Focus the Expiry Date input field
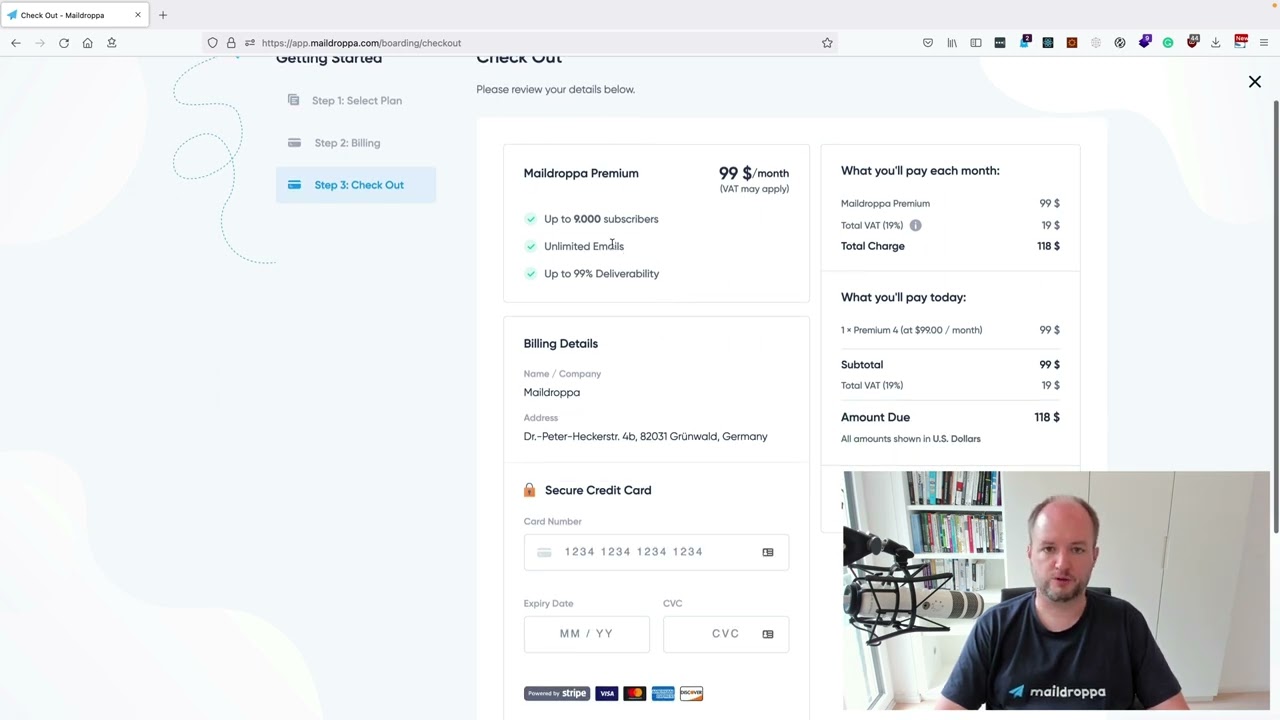 tap(586, 634)
